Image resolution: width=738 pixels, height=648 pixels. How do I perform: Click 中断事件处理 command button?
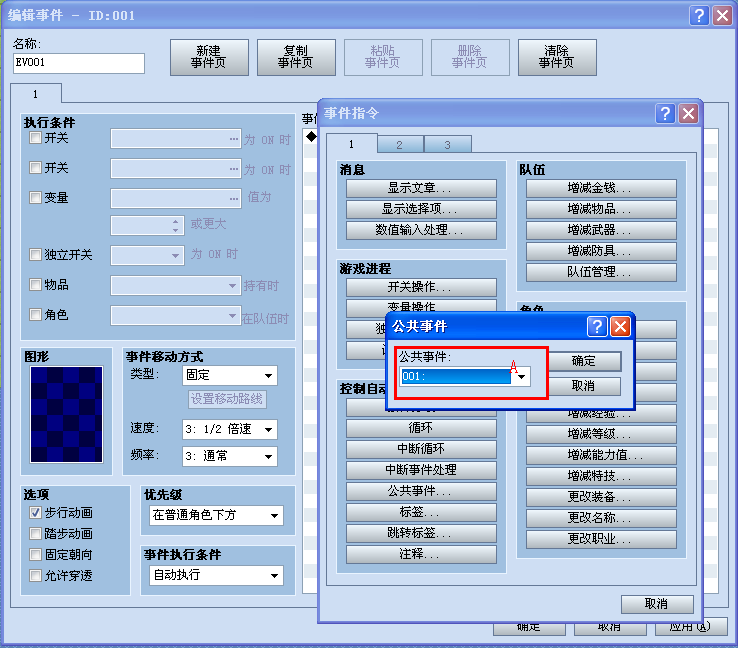click(421, 470)
